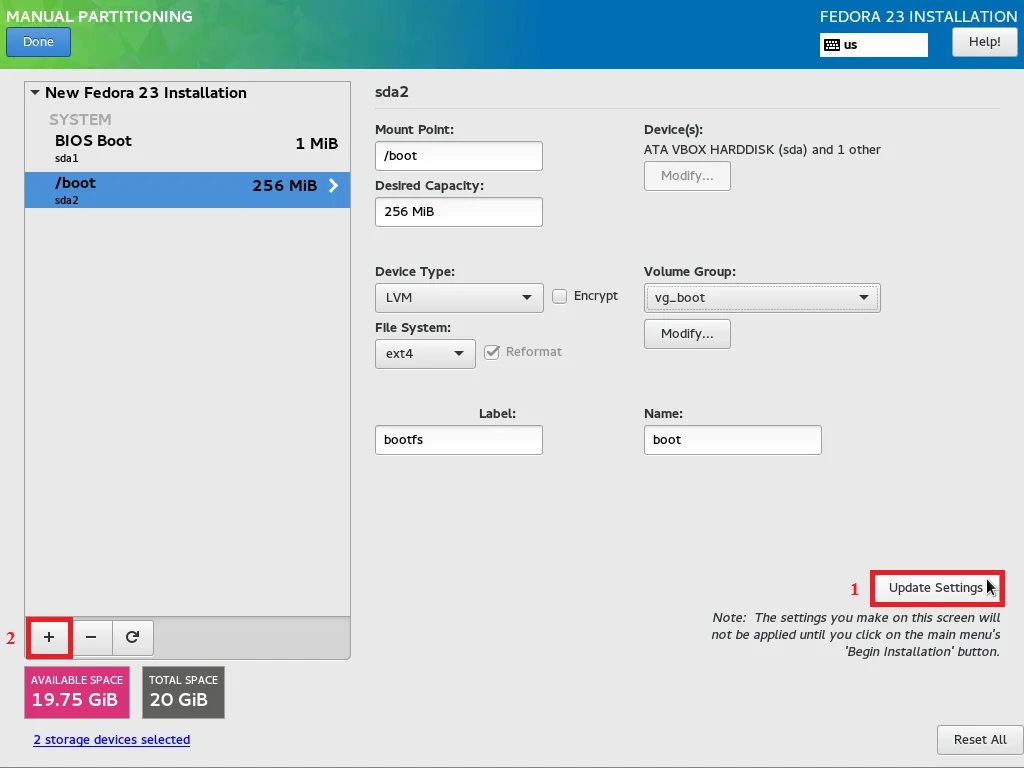The width and height of the screenshot is (1024, 768).
Task: Collapse New Fedora 23 Installation section
Action: point(35,93)
